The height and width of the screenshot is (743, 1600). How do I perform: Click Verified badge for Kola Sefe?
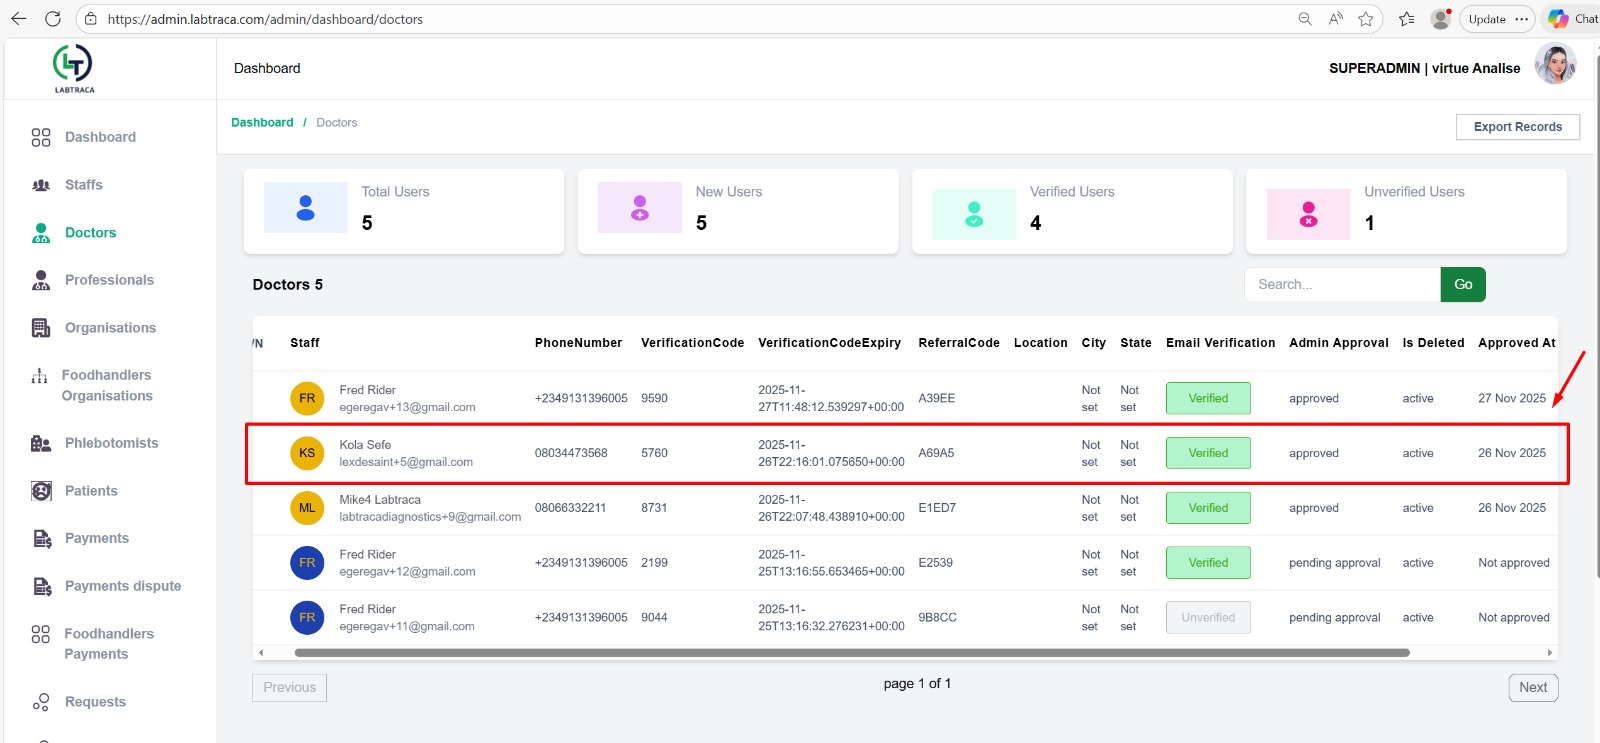coord(1208,453)
